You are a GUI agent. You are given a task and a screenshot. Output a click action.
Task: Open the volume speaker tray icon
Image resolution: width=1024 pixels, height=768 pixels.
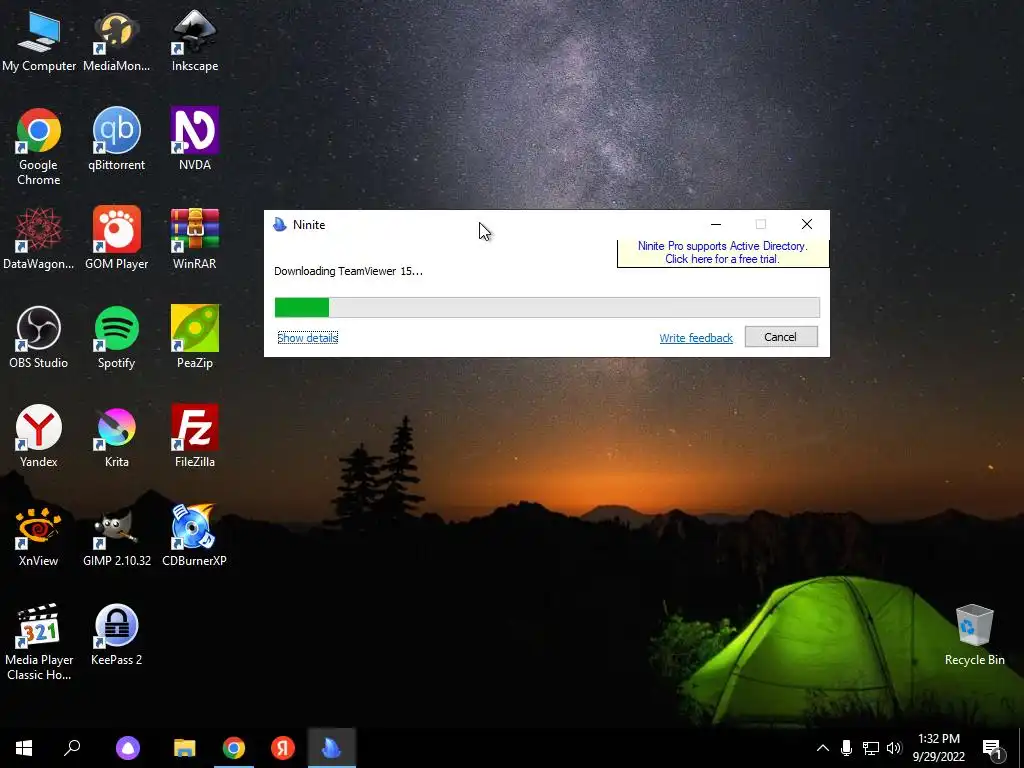click(894, 748)
